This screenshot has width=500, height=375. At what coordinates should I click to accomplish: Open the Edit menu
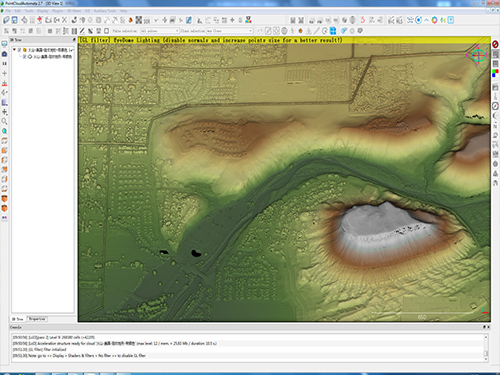[x=18, y=11]
